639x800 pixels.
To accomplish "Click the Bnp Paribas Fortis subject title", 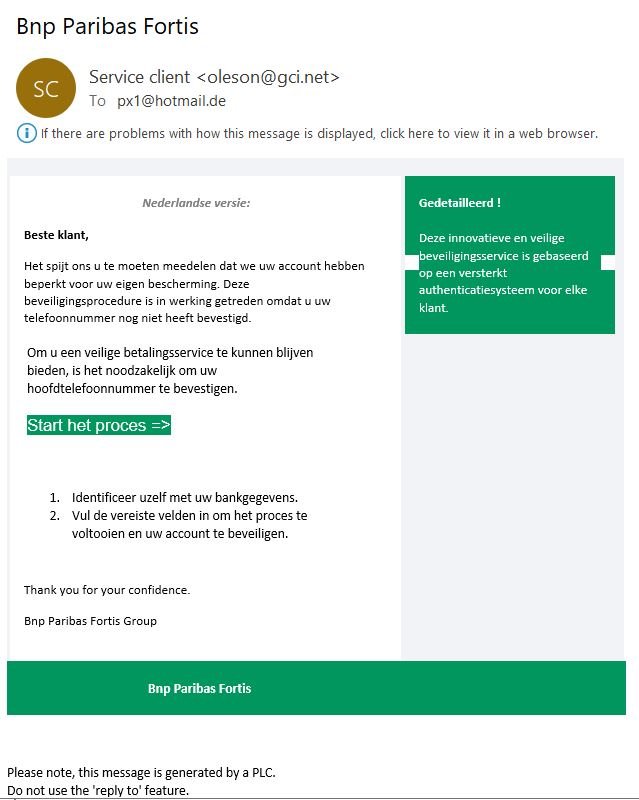I will (107, 27).
